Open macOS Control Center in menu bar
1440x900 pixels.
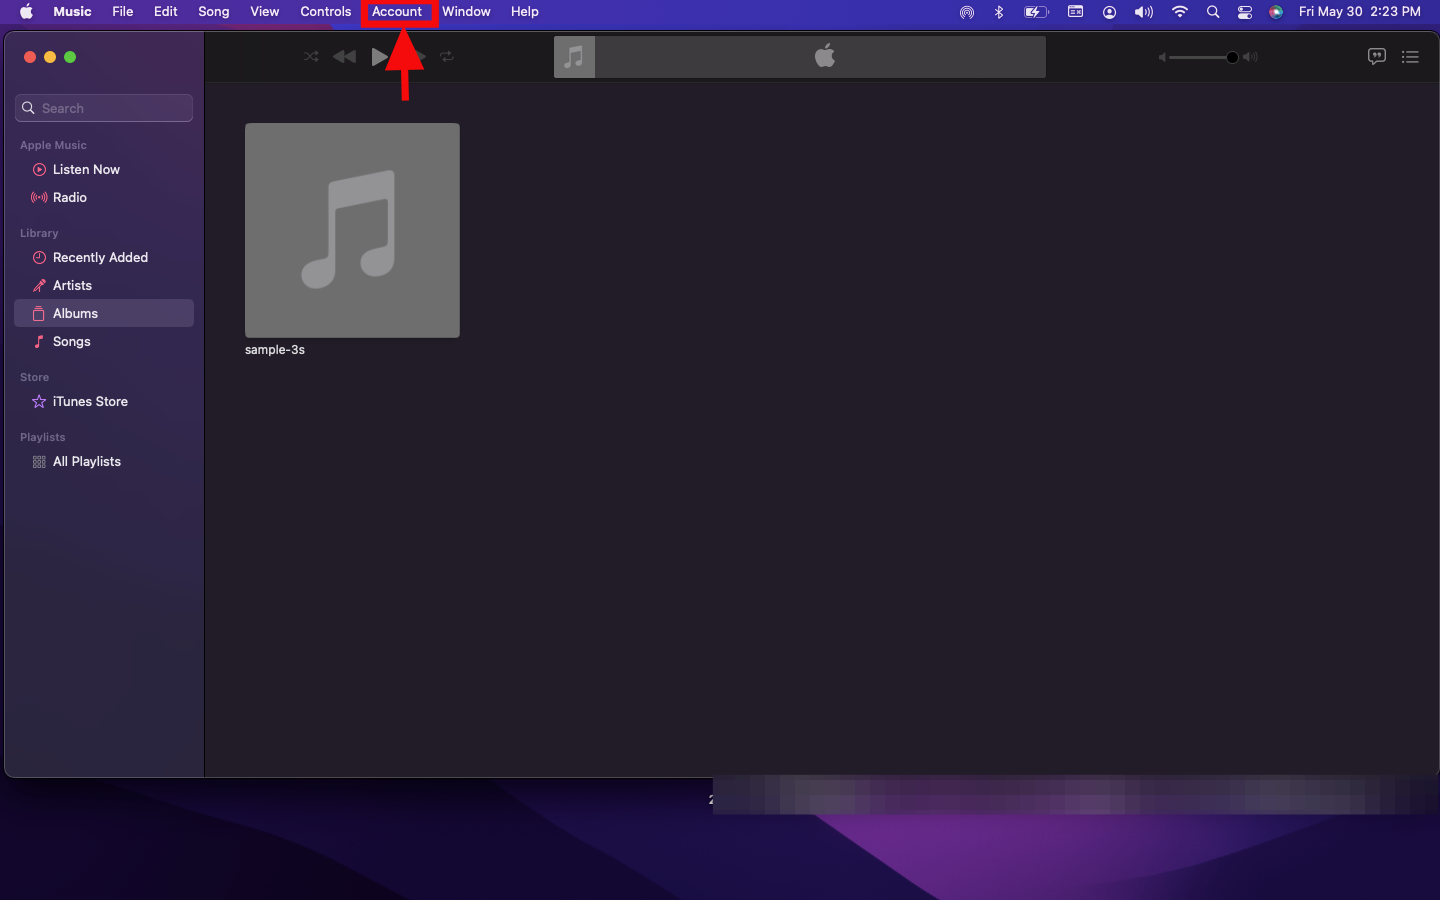pos(1245,12)
